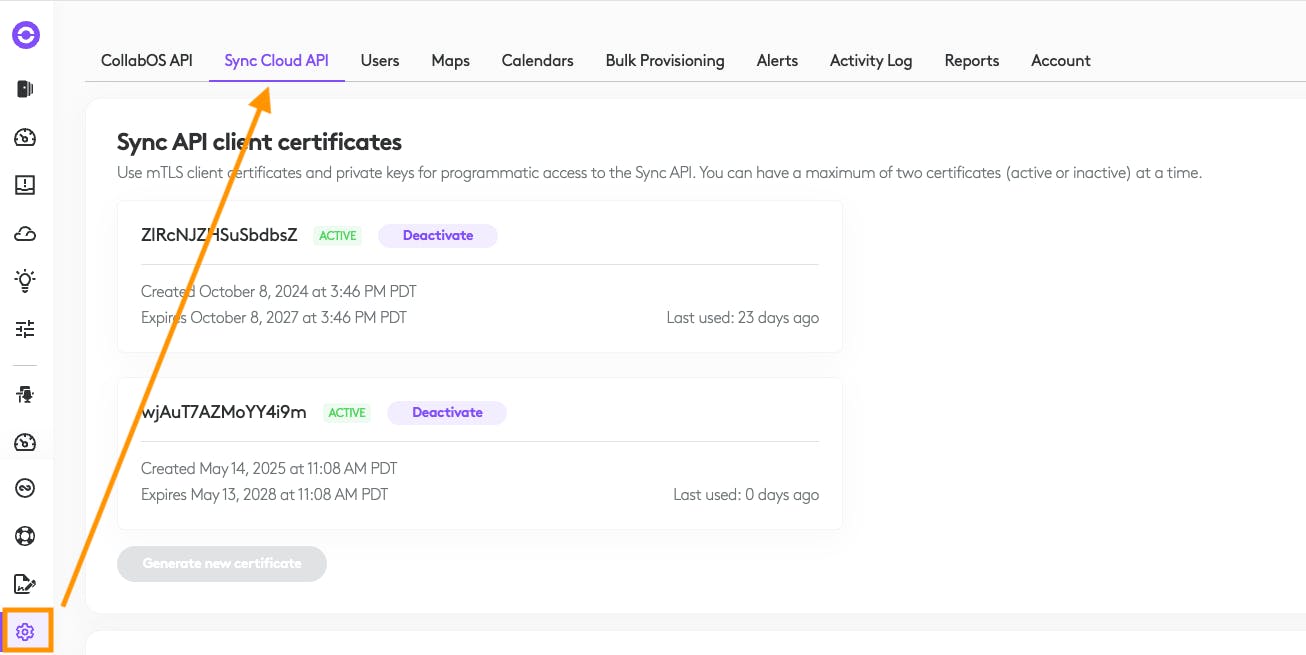The image size is (1306, 655).
Task: Open the lower gauge icon in sidebar
Action: click(26, 442)
